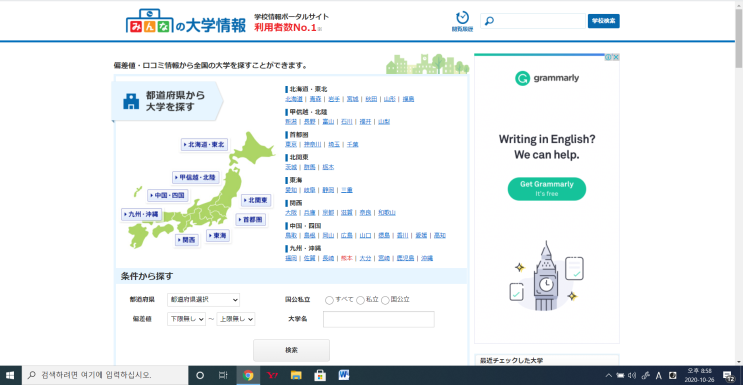Viewport: 743px width, 385px height.
Task: Click the volume speaker icon in the tray
Action: [632, 376]
